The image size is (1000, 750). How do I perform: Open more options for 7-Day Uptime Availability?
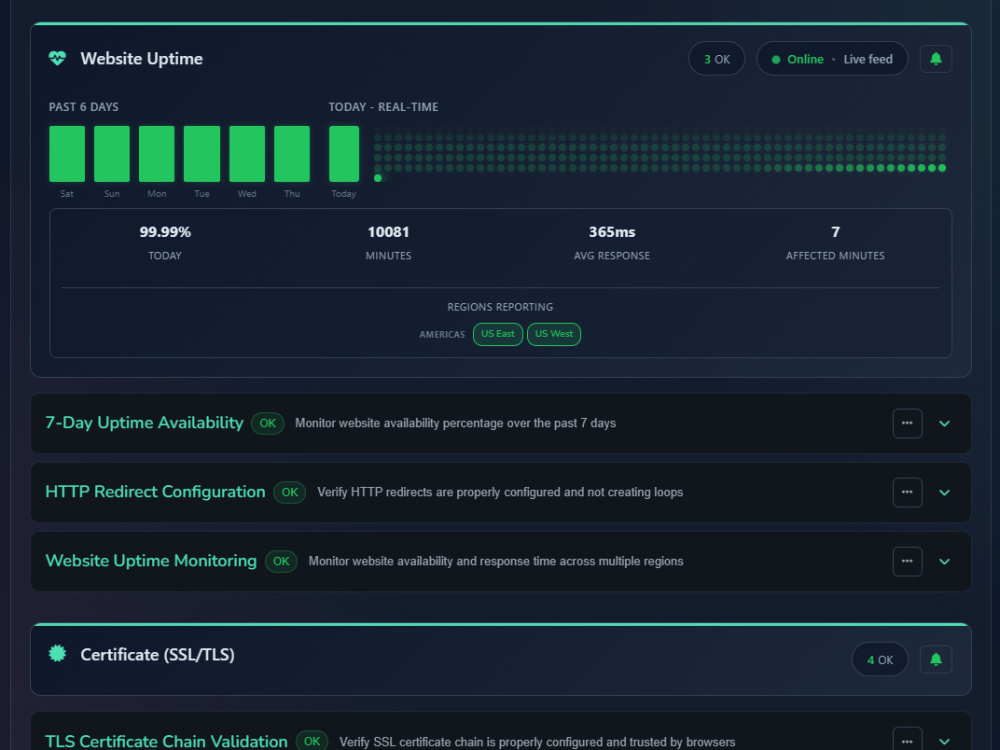click(907, 423)
